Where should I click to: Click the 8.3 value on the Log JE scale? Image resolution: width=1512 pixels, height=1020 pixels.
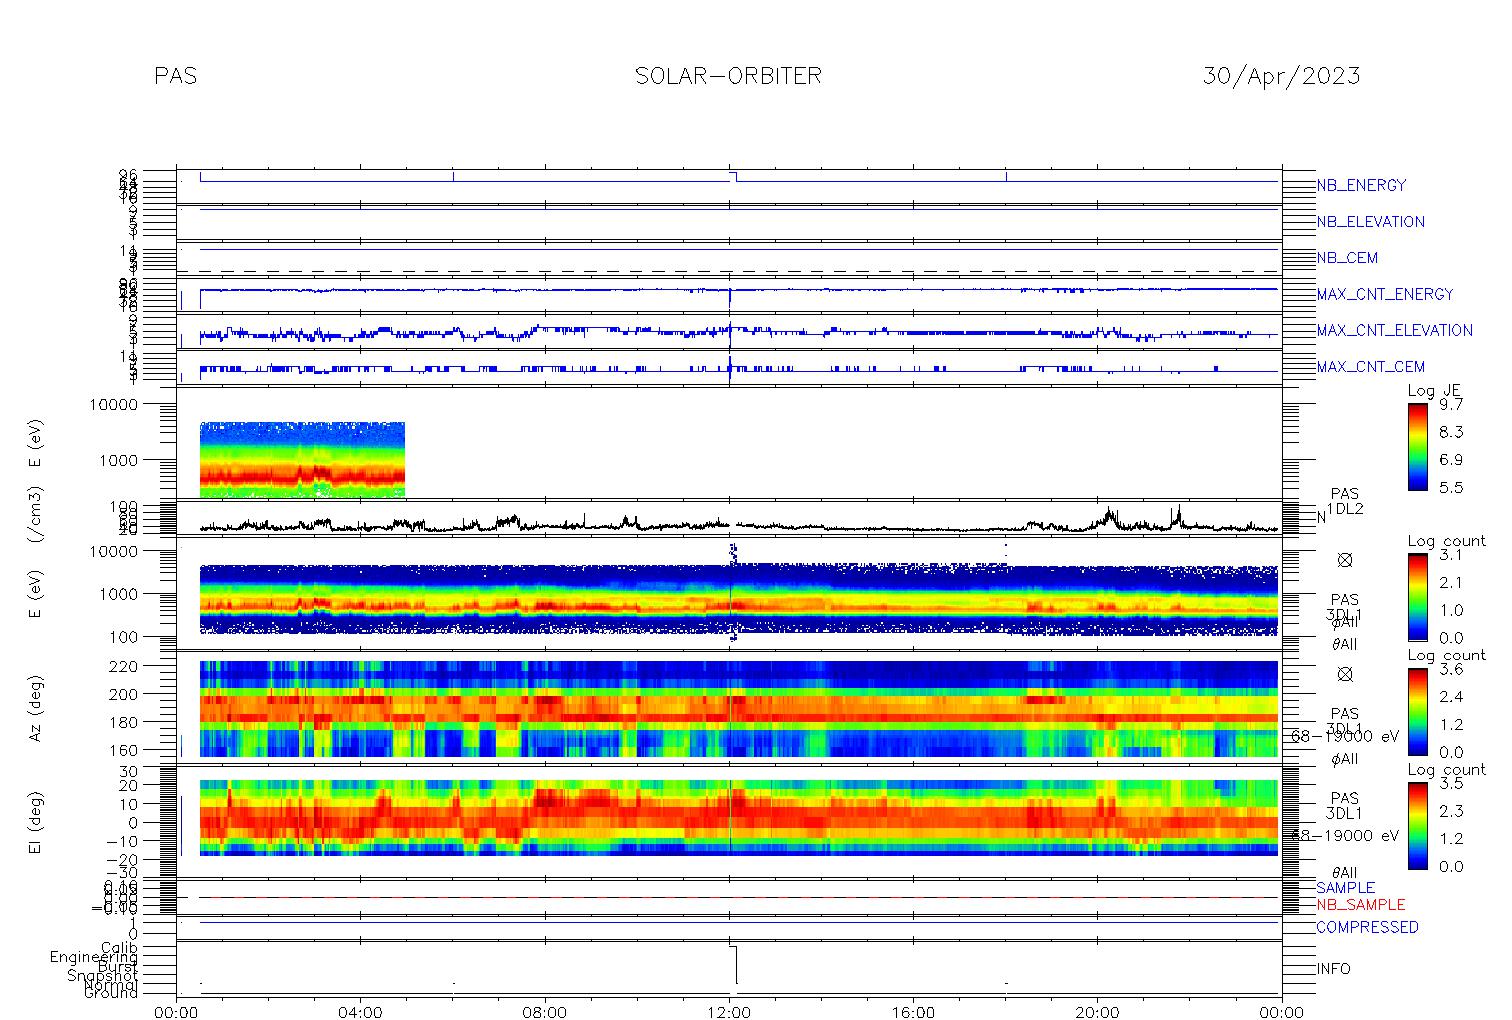pos(1450,432)
